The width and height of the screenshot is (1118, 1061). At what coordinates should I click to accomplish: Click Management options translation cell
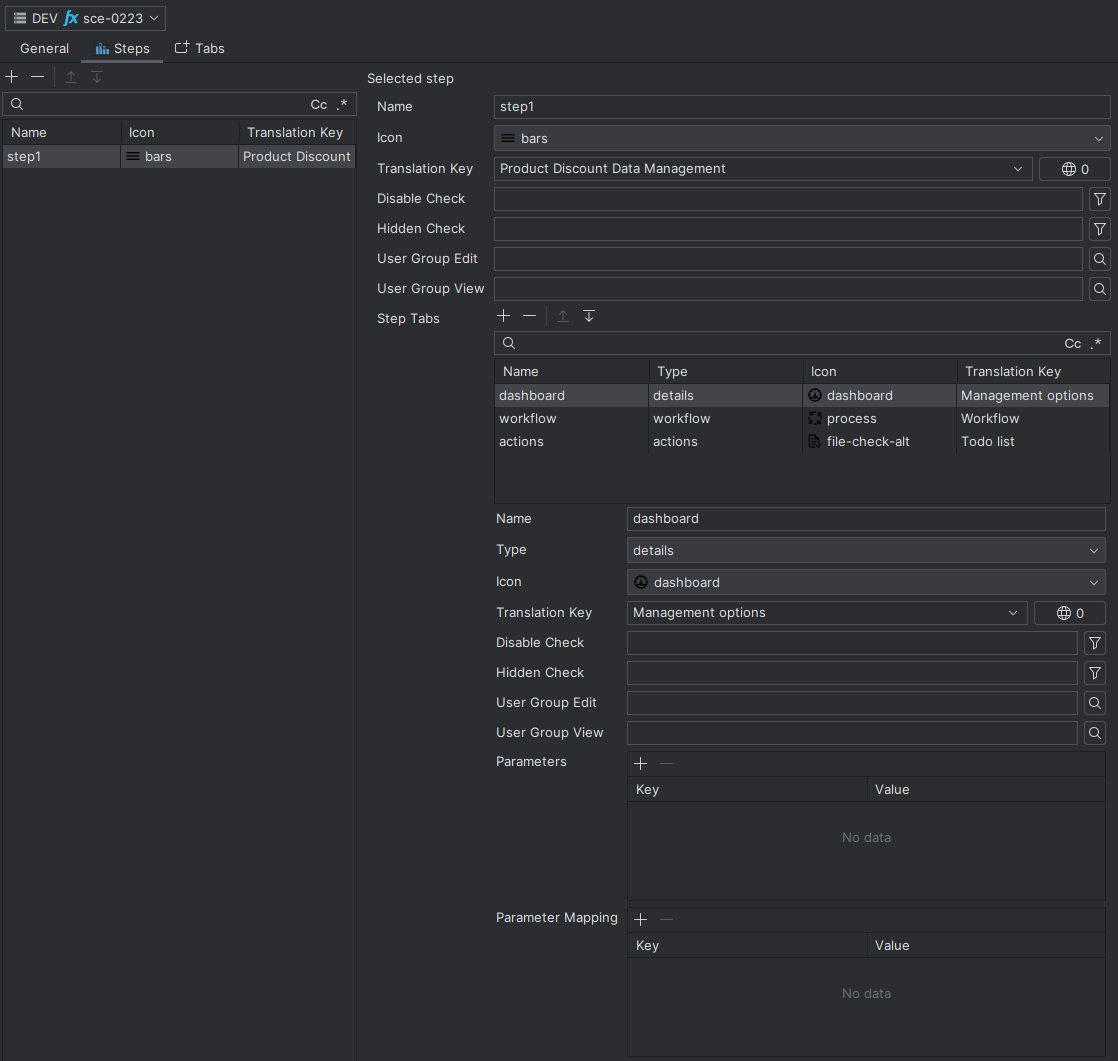[x=1032, y=396]
